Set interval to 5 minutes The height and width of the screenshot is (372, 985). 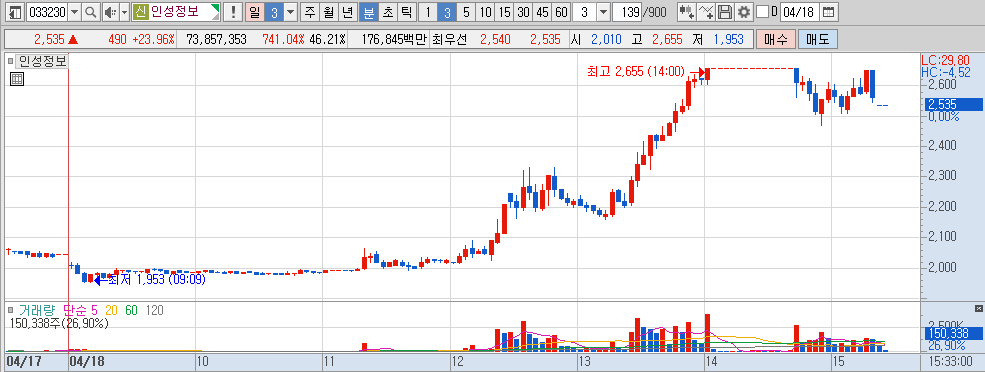point(465,11)
